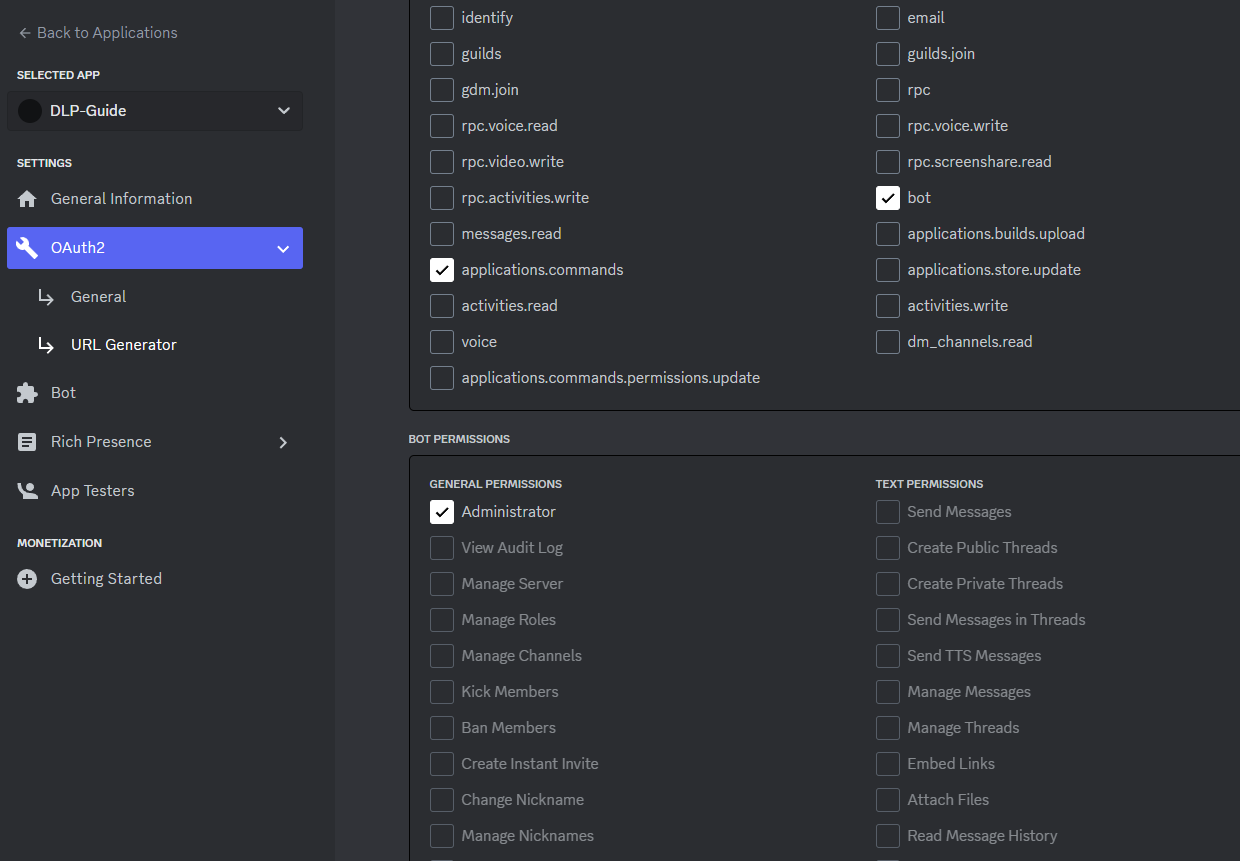The width and height of the screenshot is (1240, 861).
Task: Click the back arrow icon beside Back to Applications
Action: click(x=24, y=33)
